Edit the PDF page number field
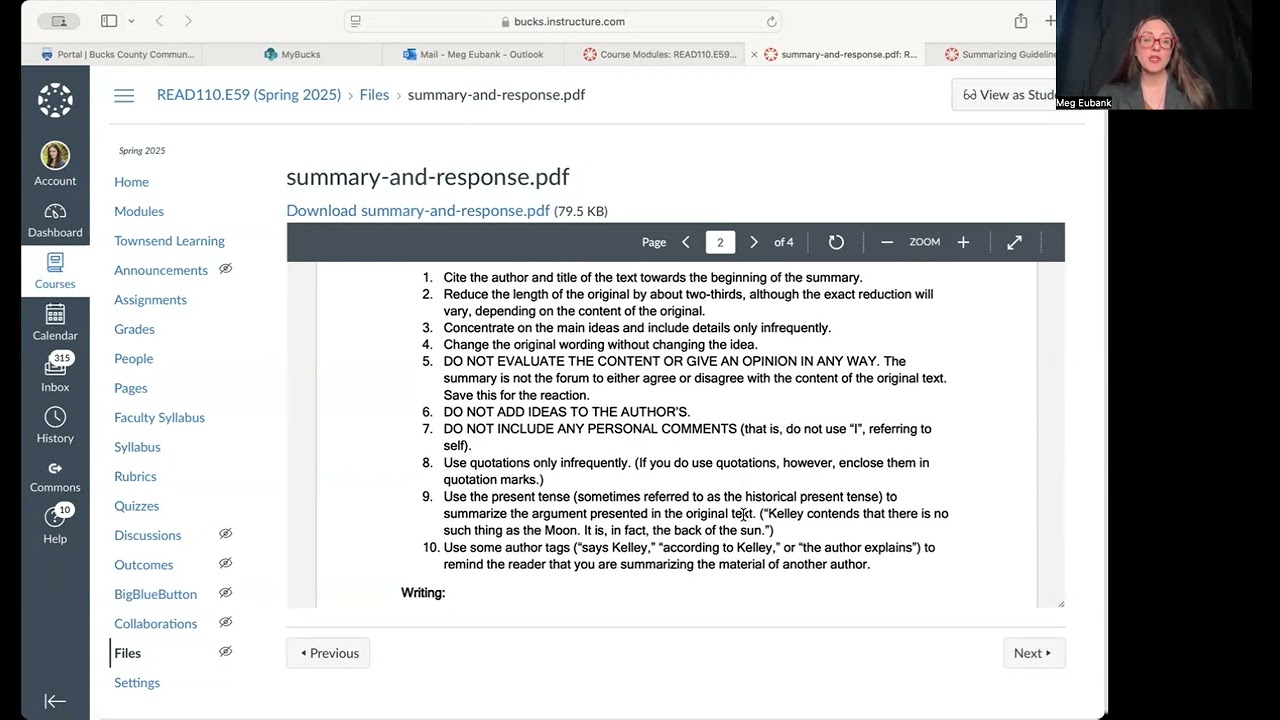Screen dimensions: 1280x720 click(720, 242)
